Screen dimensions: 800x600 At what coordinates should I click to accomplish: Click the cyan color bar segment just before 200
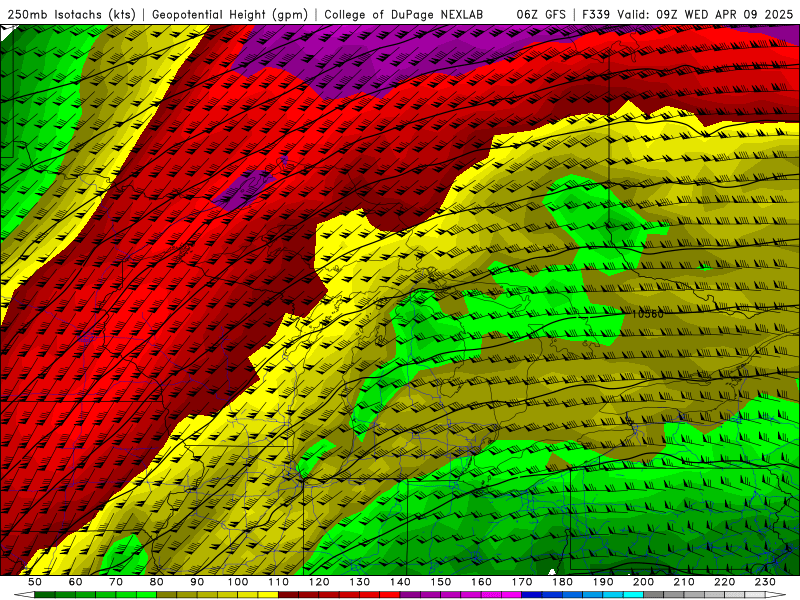pyautogui.click(x=633, y=595)
